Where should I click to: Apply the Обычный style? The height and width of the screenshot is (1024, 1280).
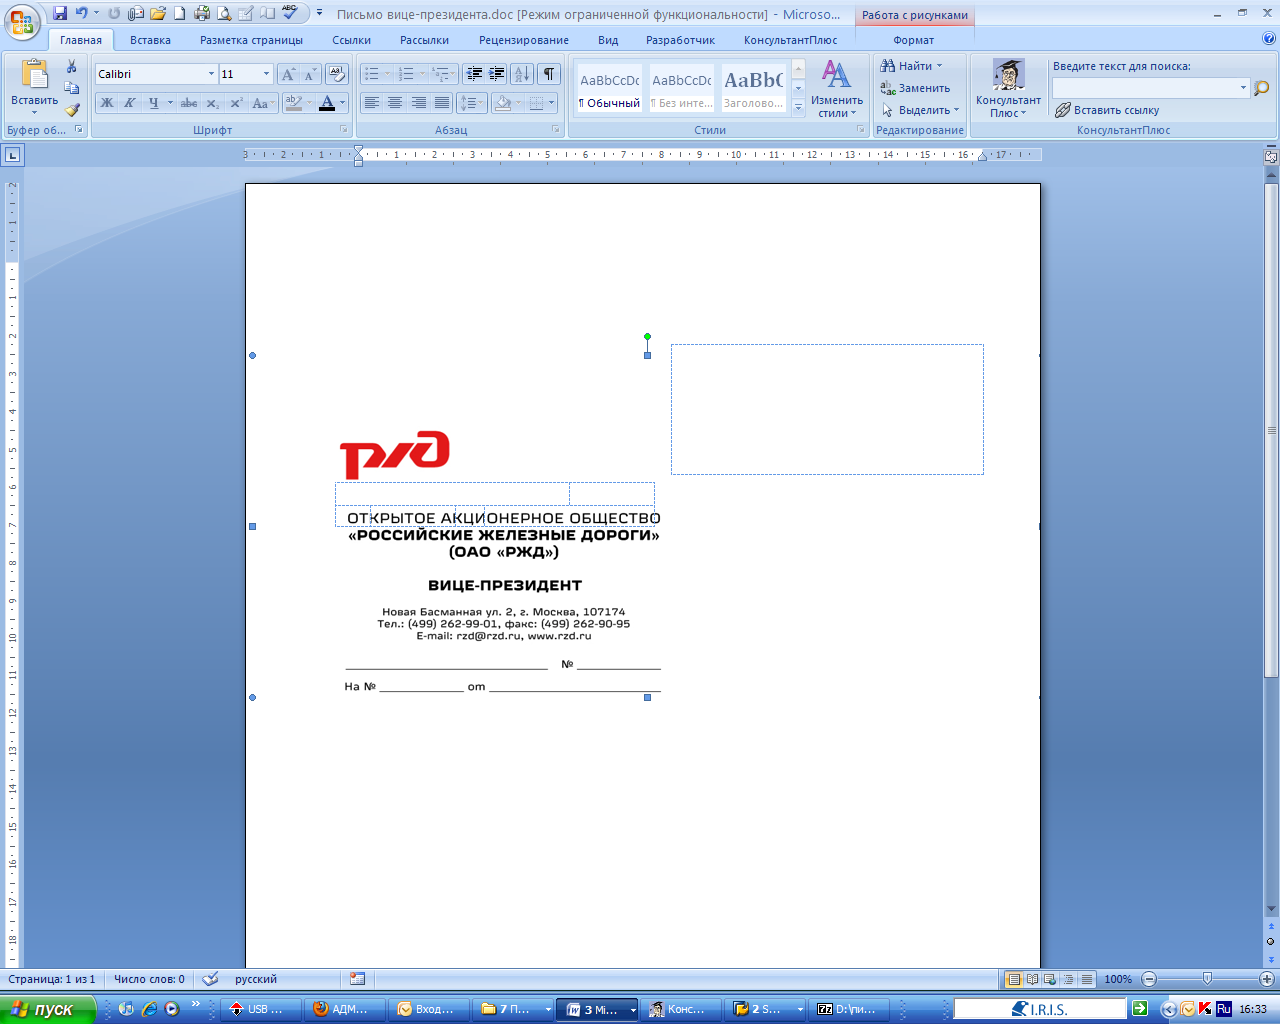610,90
